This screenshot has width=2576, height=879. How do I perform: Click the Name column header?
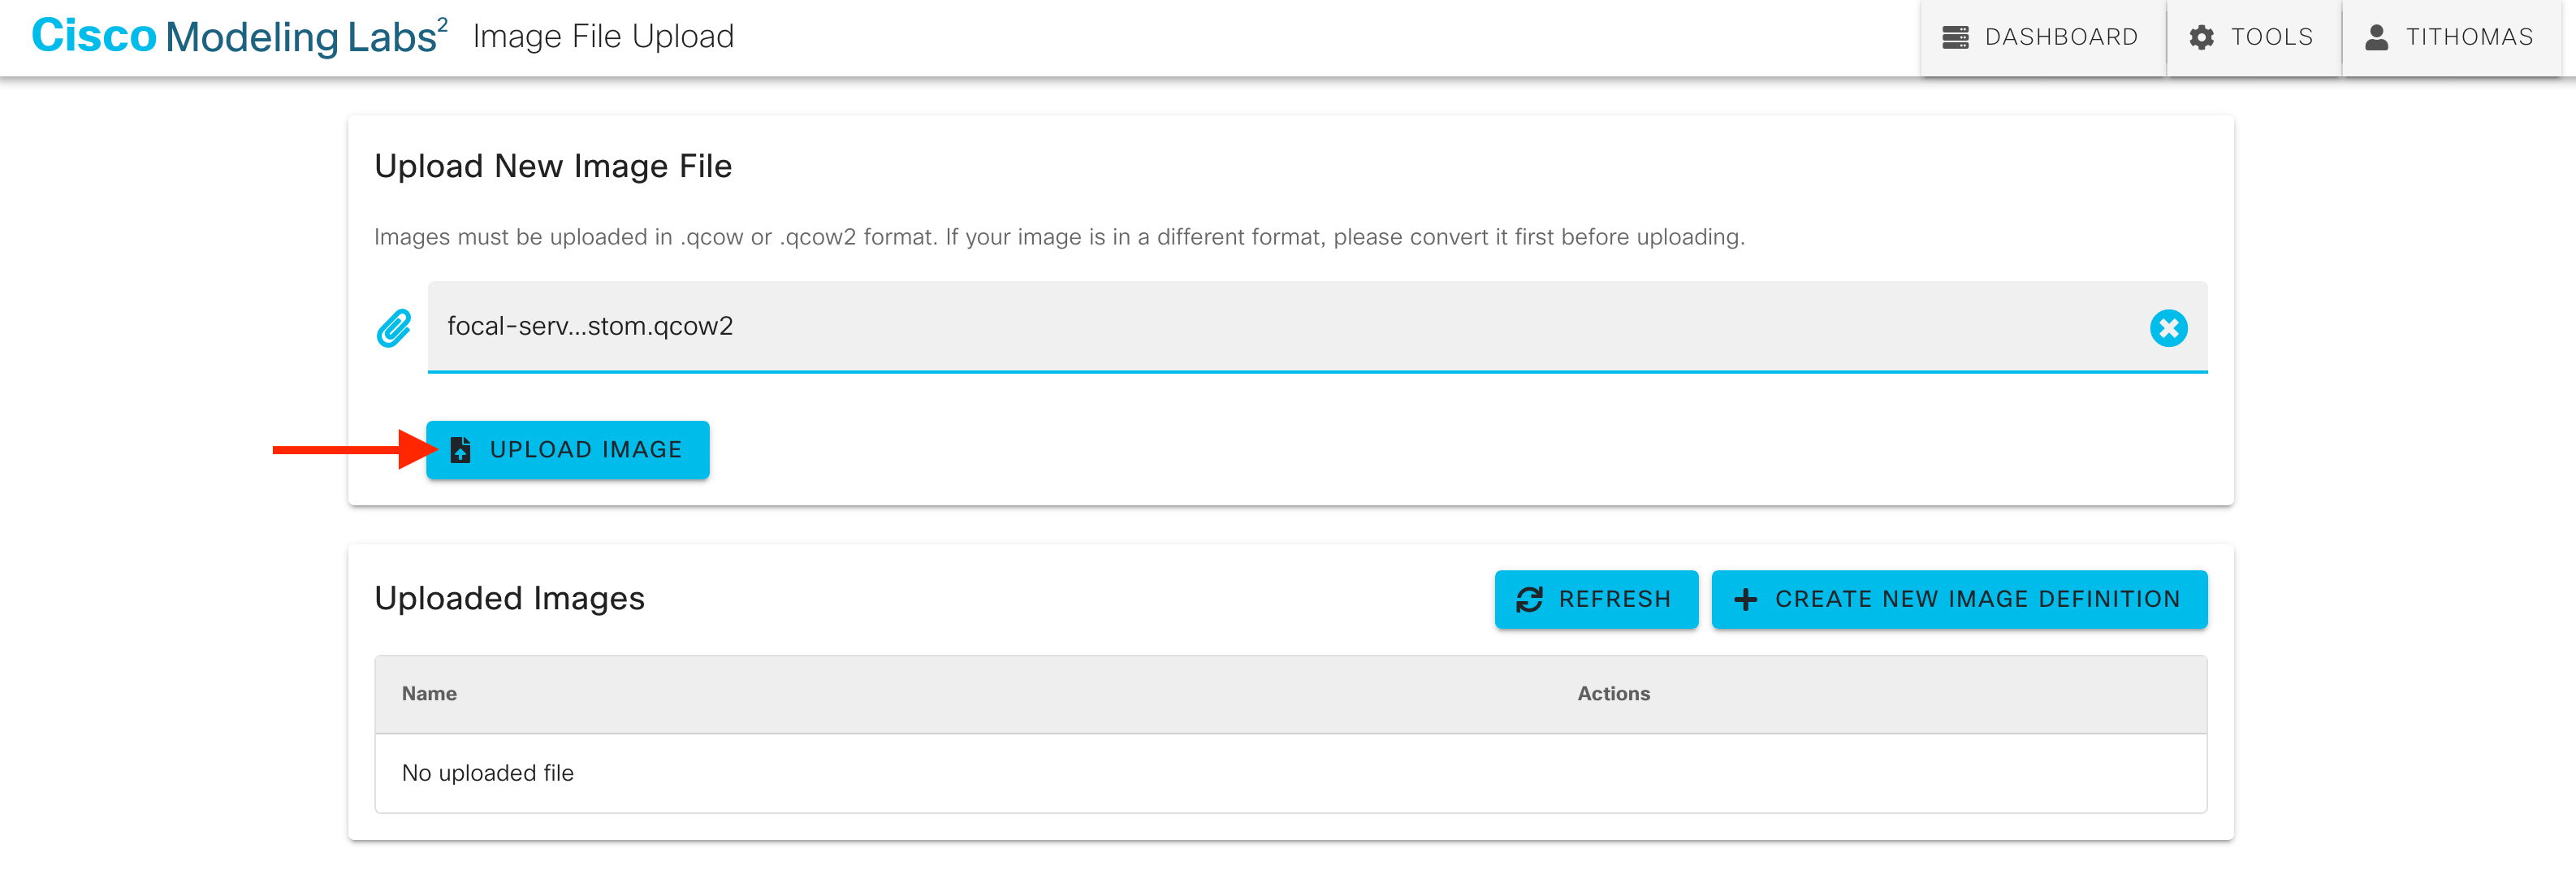point(429,693)
